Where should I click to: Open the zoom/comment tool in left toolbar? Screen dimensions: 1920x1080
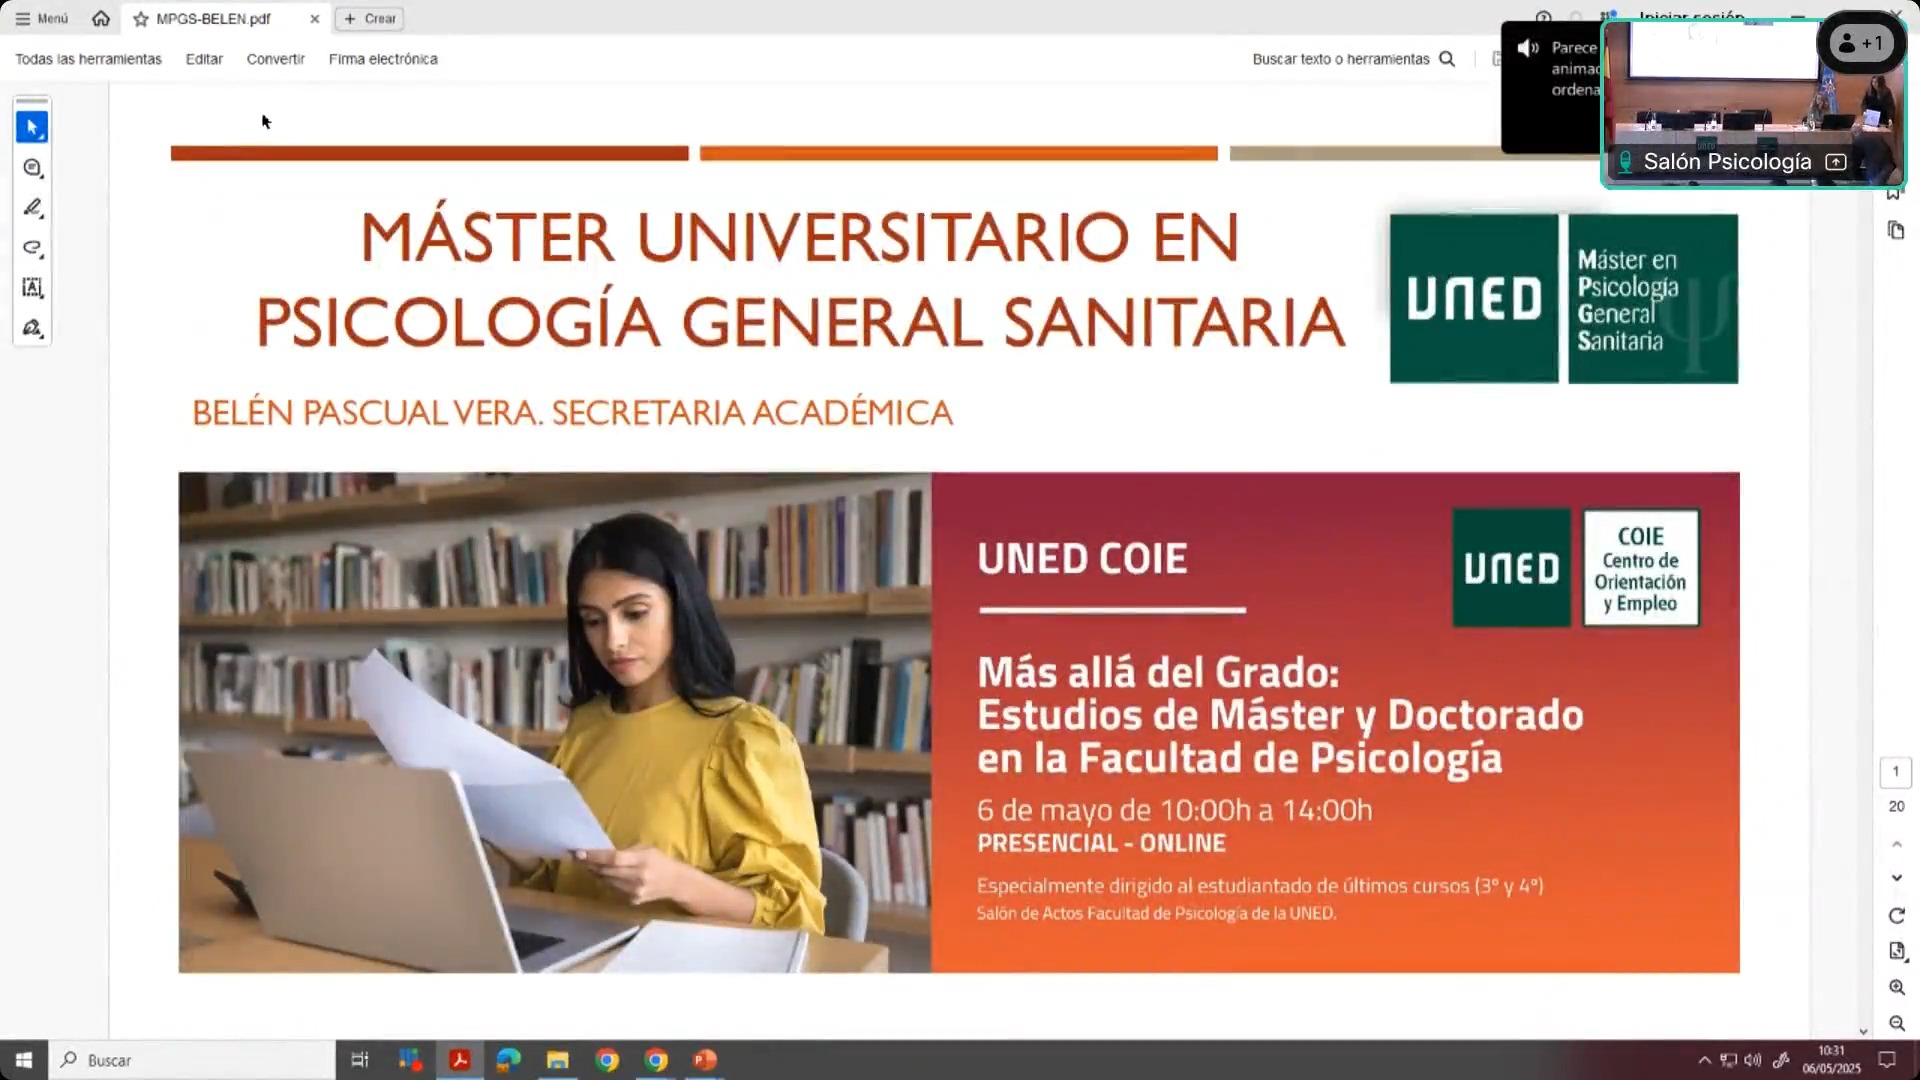pos(32,168)
